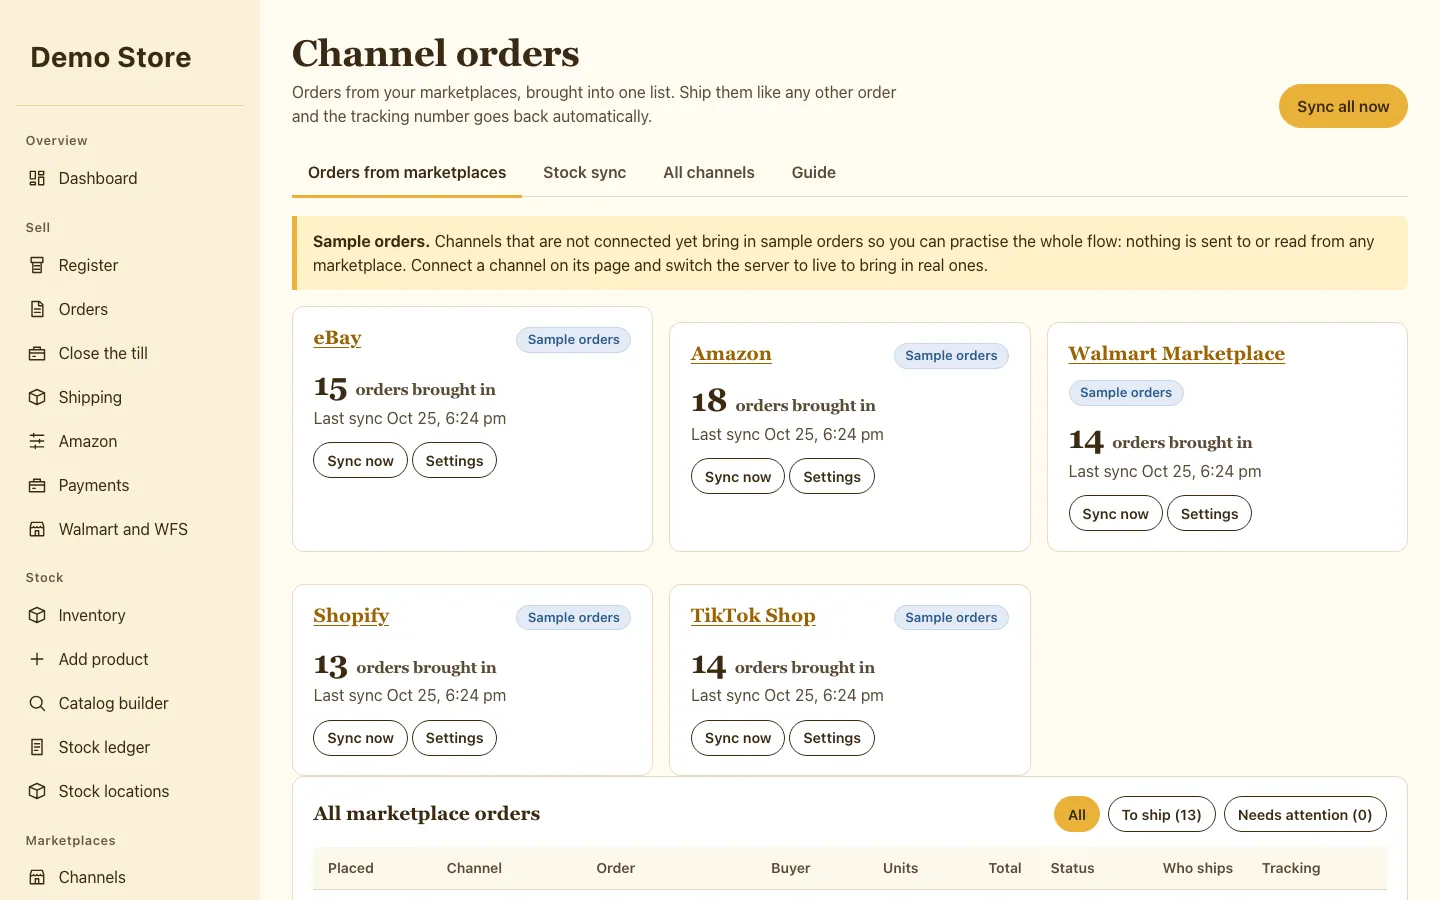The width and height of the screenshot is (1440, 900).
Task: Open the Amazon channel title link
Action: tap(731, 354)
